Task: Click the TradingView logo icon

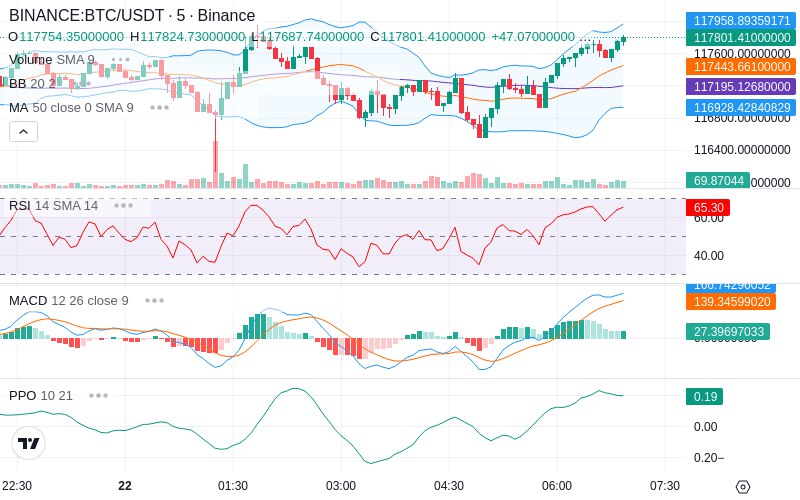Action: (29, 443)
